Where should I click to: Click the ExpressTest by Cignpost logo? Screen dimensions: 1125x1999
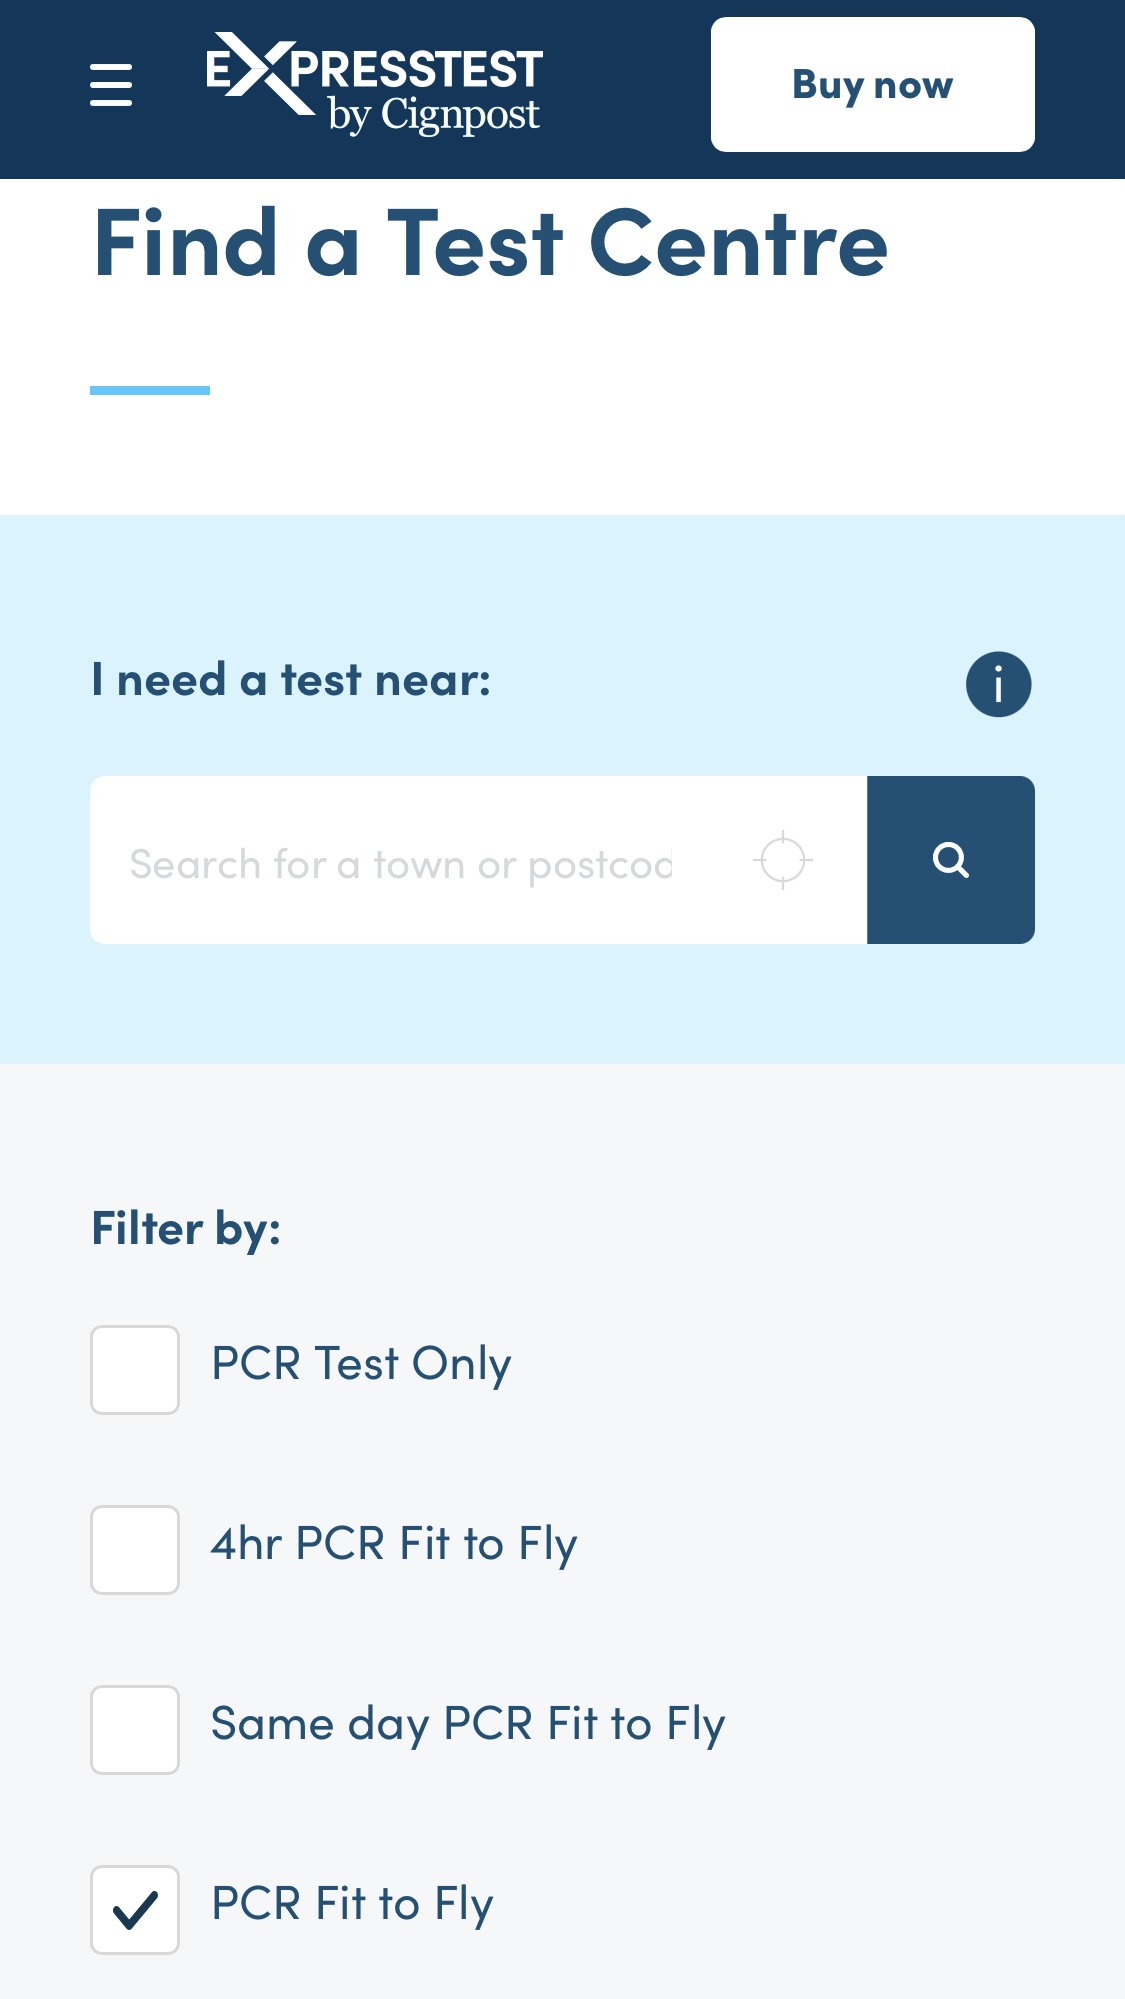coord(375,84)
